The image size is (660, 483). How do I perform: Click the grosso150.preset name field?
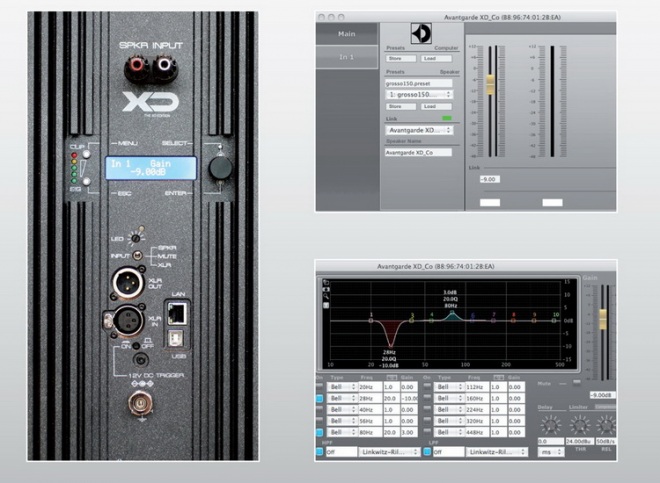point(419,83)
